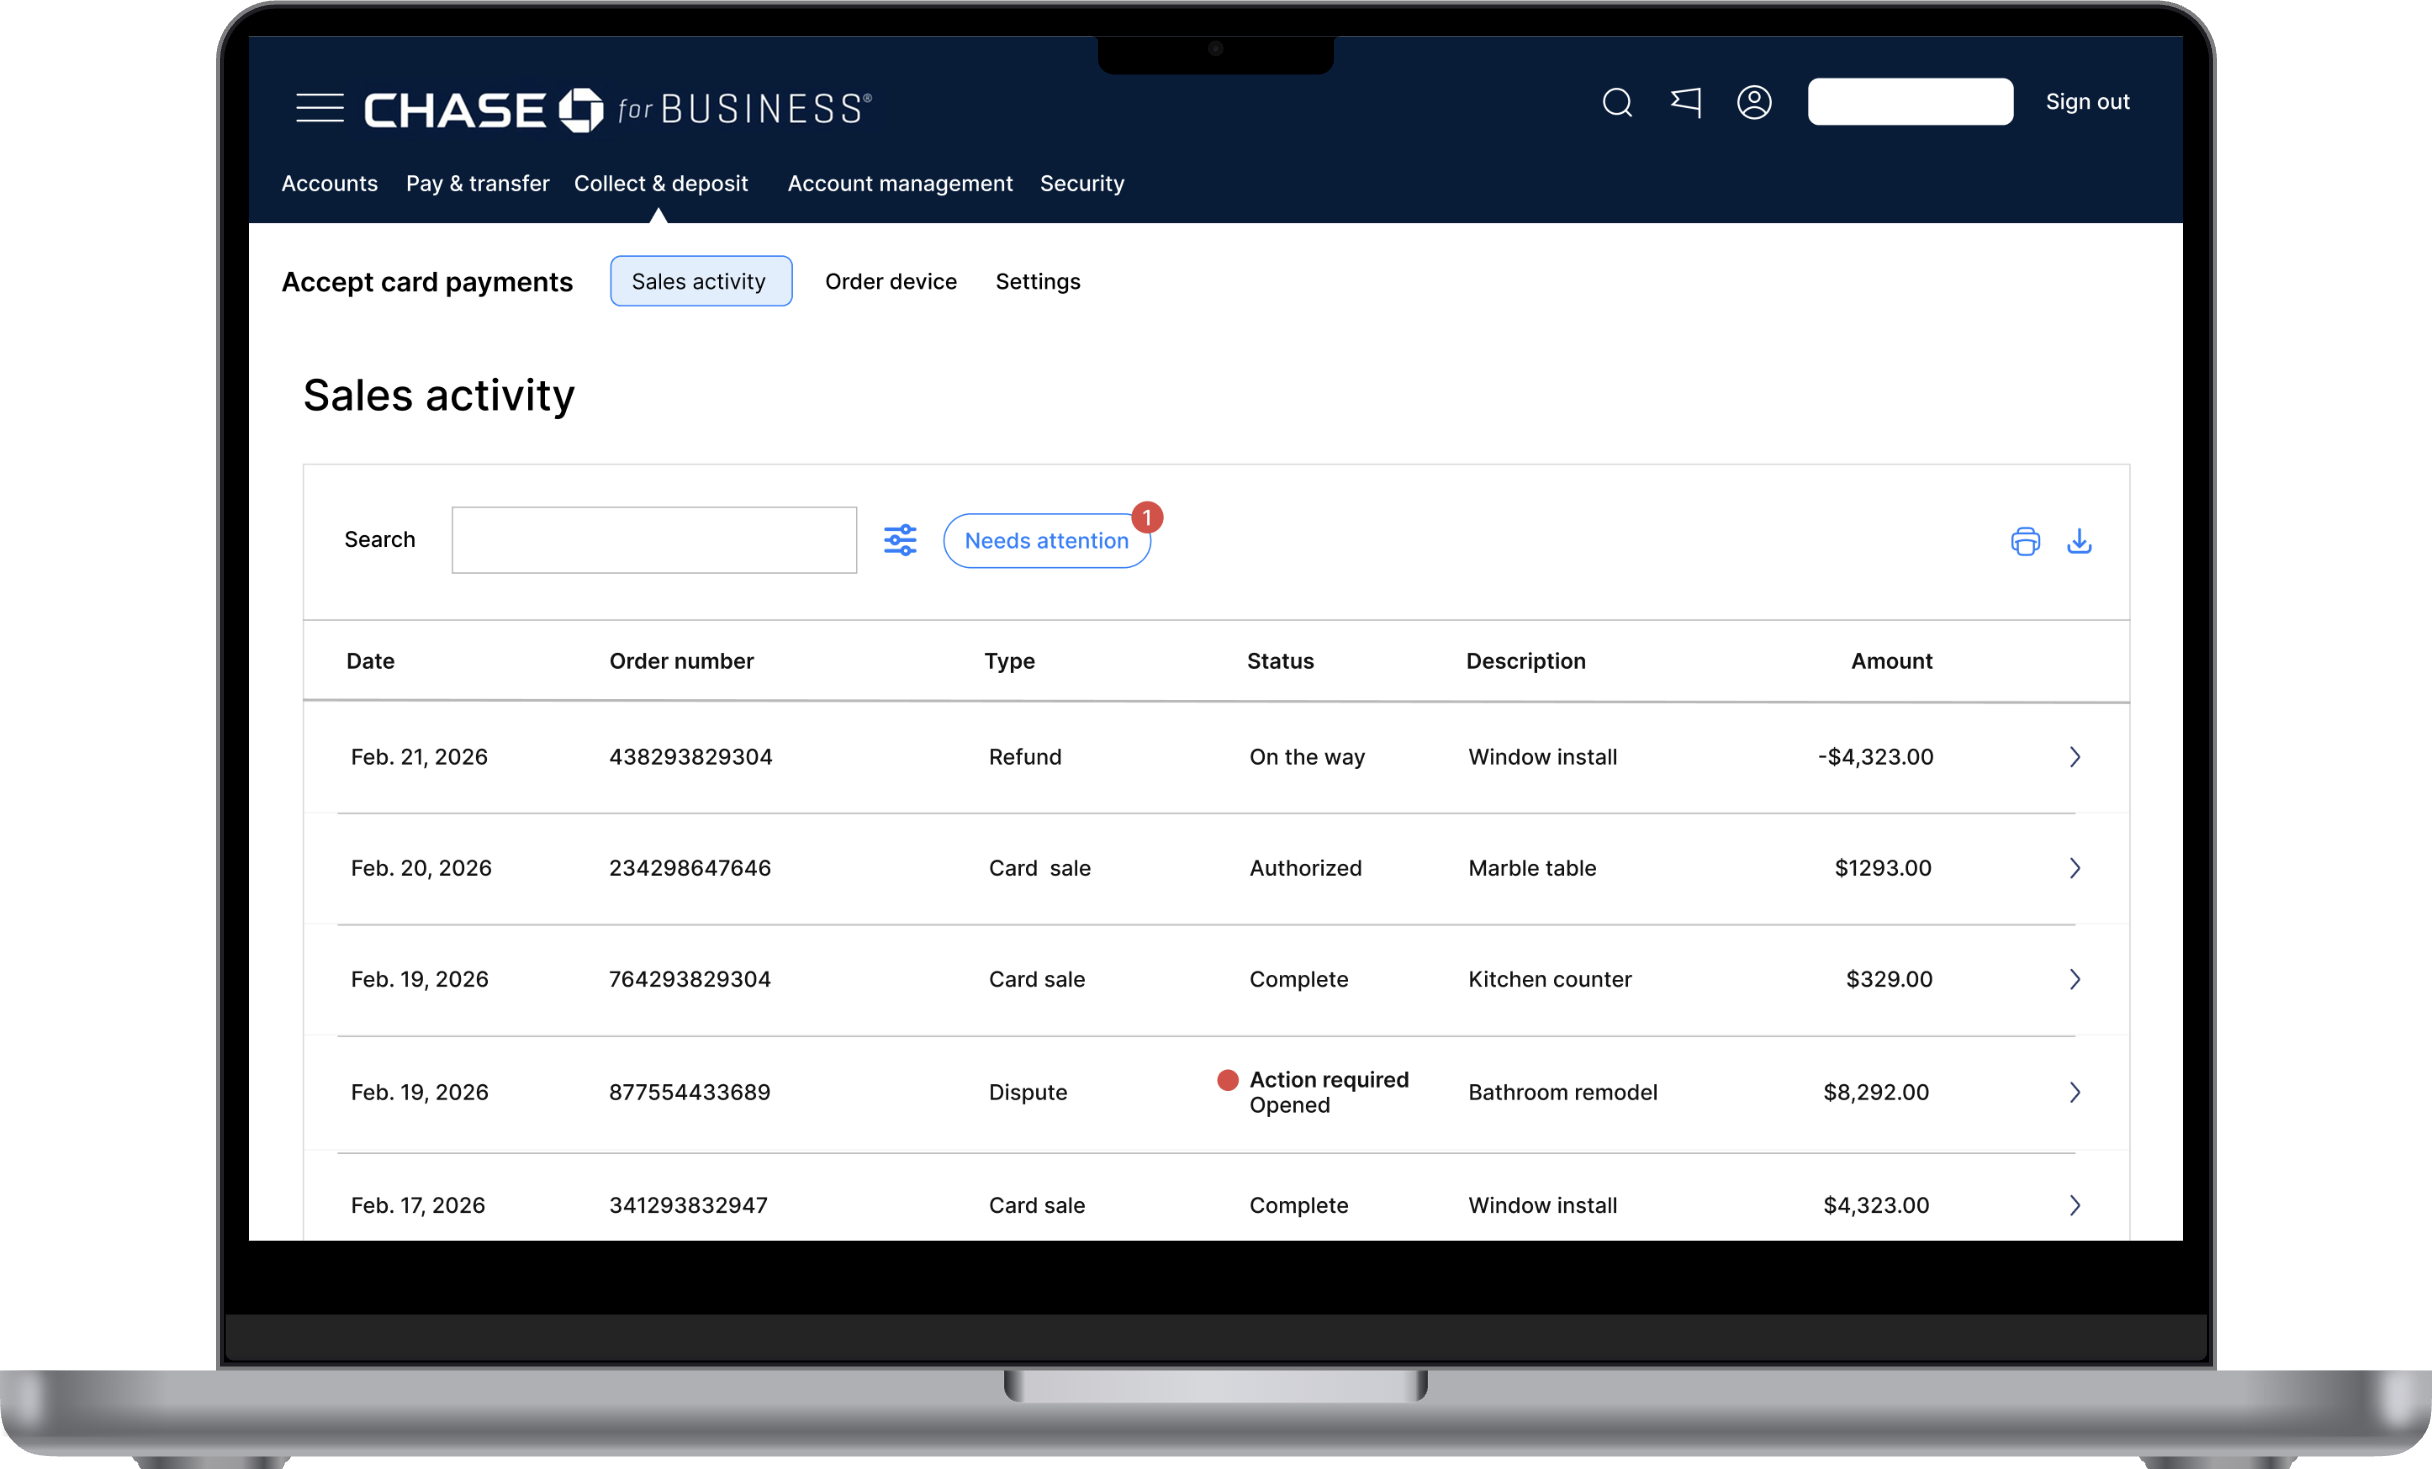Open the Account management menu
Image resolution: width=2432 pixels, height=1469 pixels.
[x=900, y=183]
